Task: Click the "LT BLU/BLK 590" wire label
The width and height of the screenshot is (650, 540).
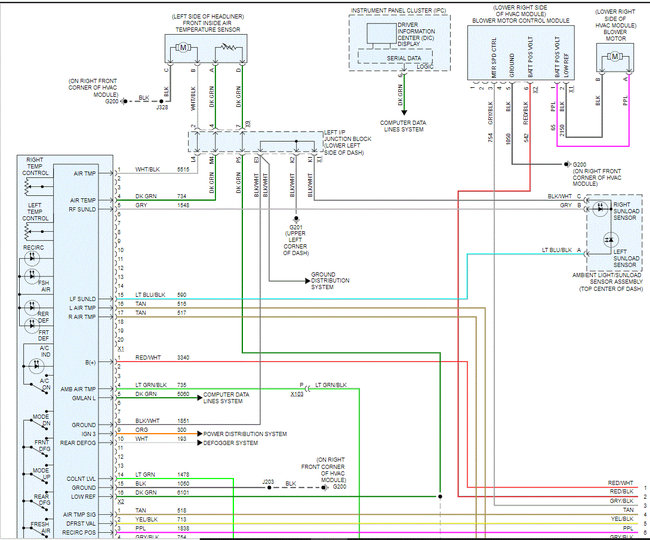Action: [161, 295]
